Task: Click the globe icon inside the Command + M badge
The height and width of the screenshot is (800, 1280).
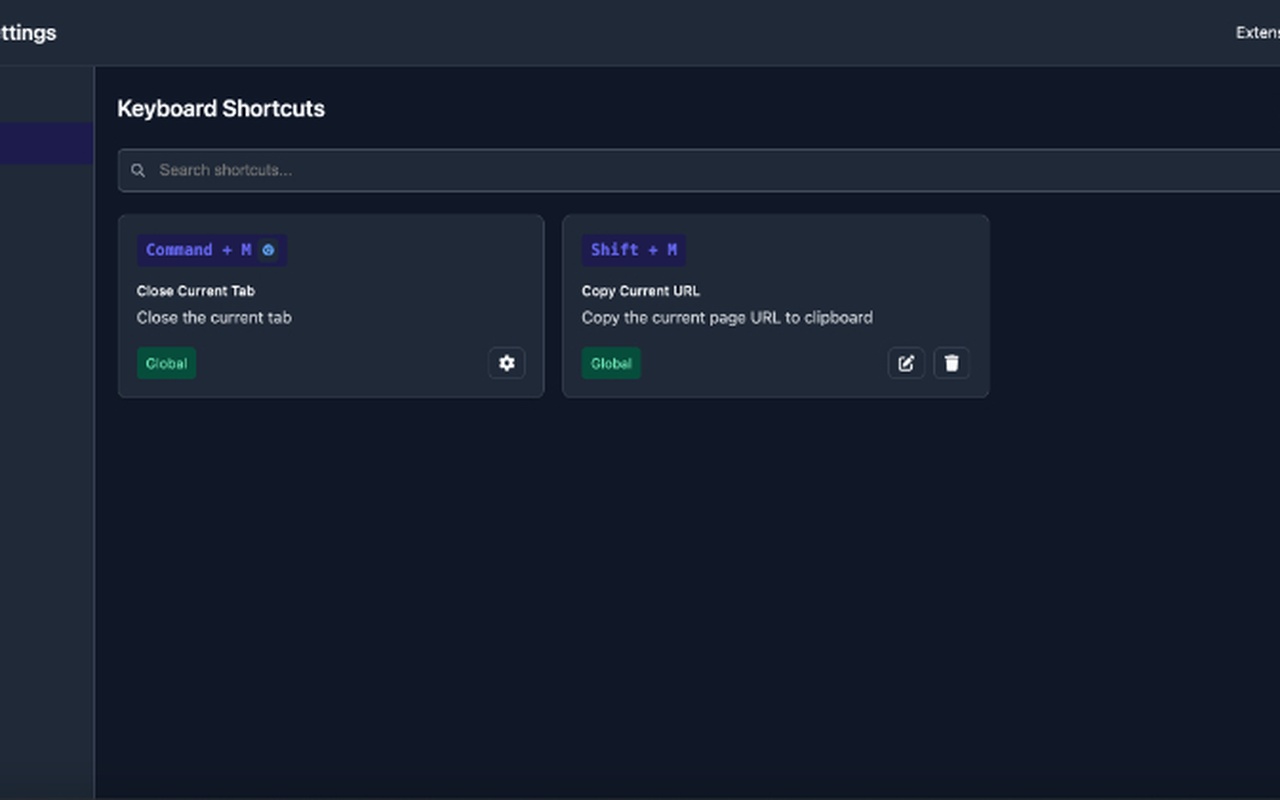Action: [x=267, y=250]
